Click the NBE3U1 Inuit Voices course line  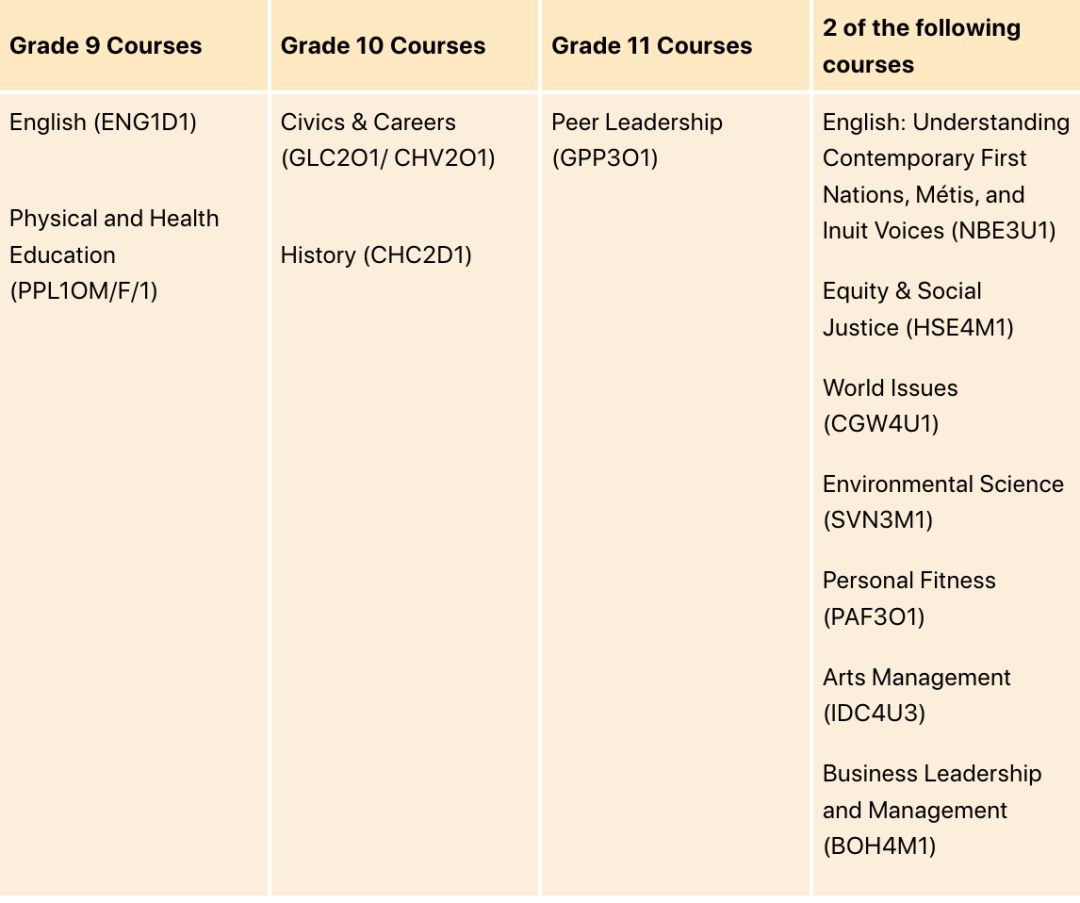click(939, 231)
